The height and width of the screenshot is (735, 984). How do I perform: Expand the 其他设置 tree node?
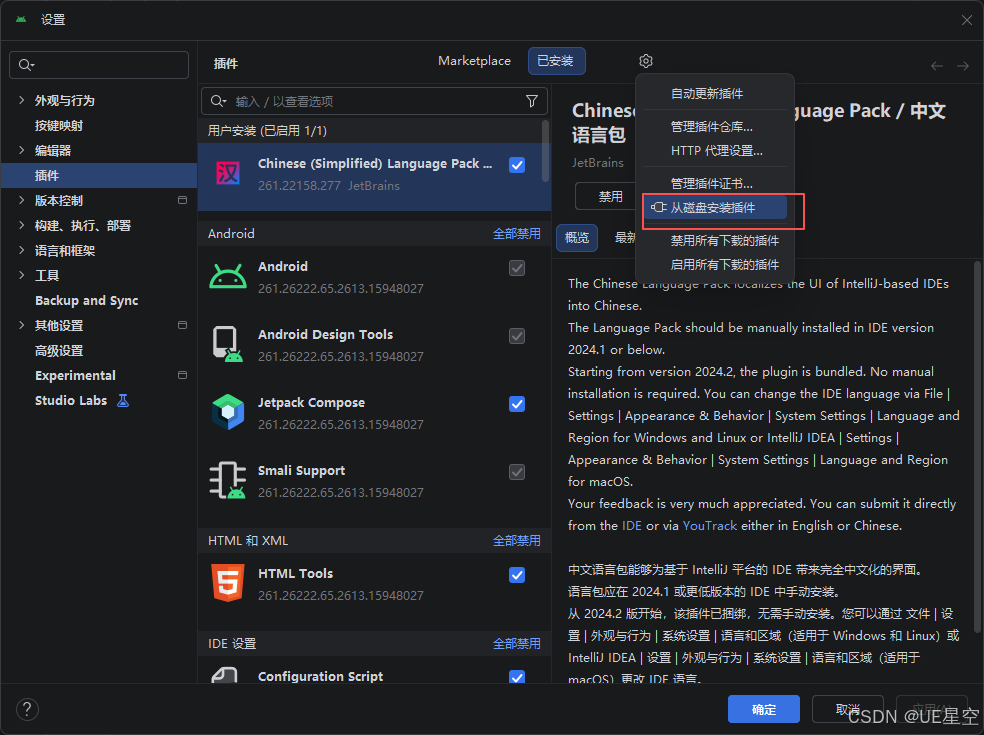coord(21,325)
